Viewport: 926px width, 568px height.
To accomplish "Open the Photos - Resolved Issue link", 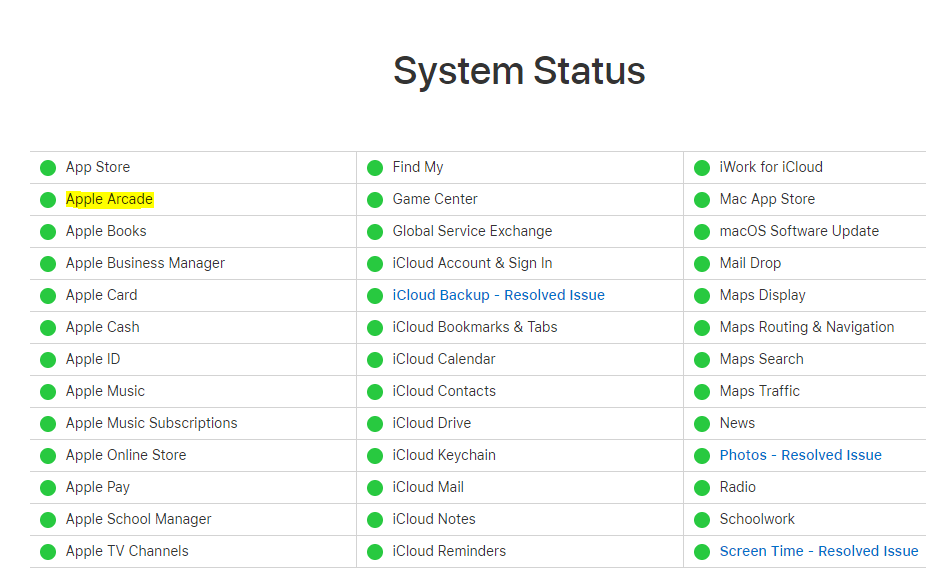I will [800, 455].
